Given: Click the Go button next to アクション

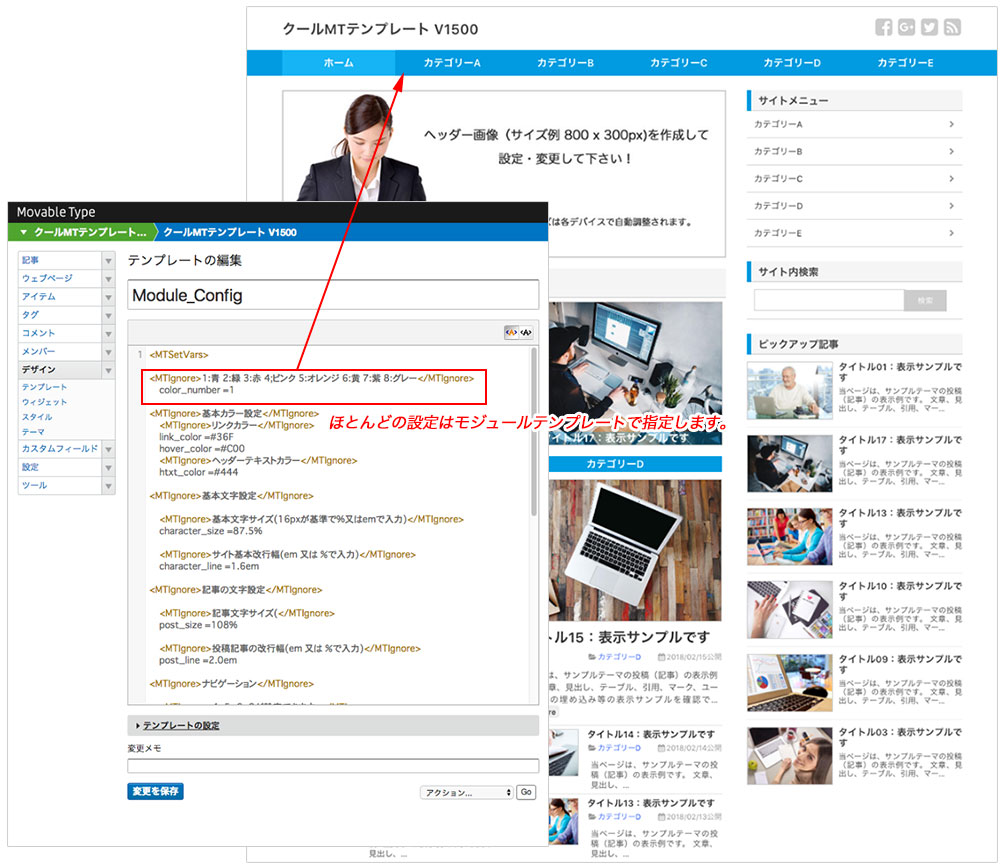Looking at the screenshot, I should [526, 792].
